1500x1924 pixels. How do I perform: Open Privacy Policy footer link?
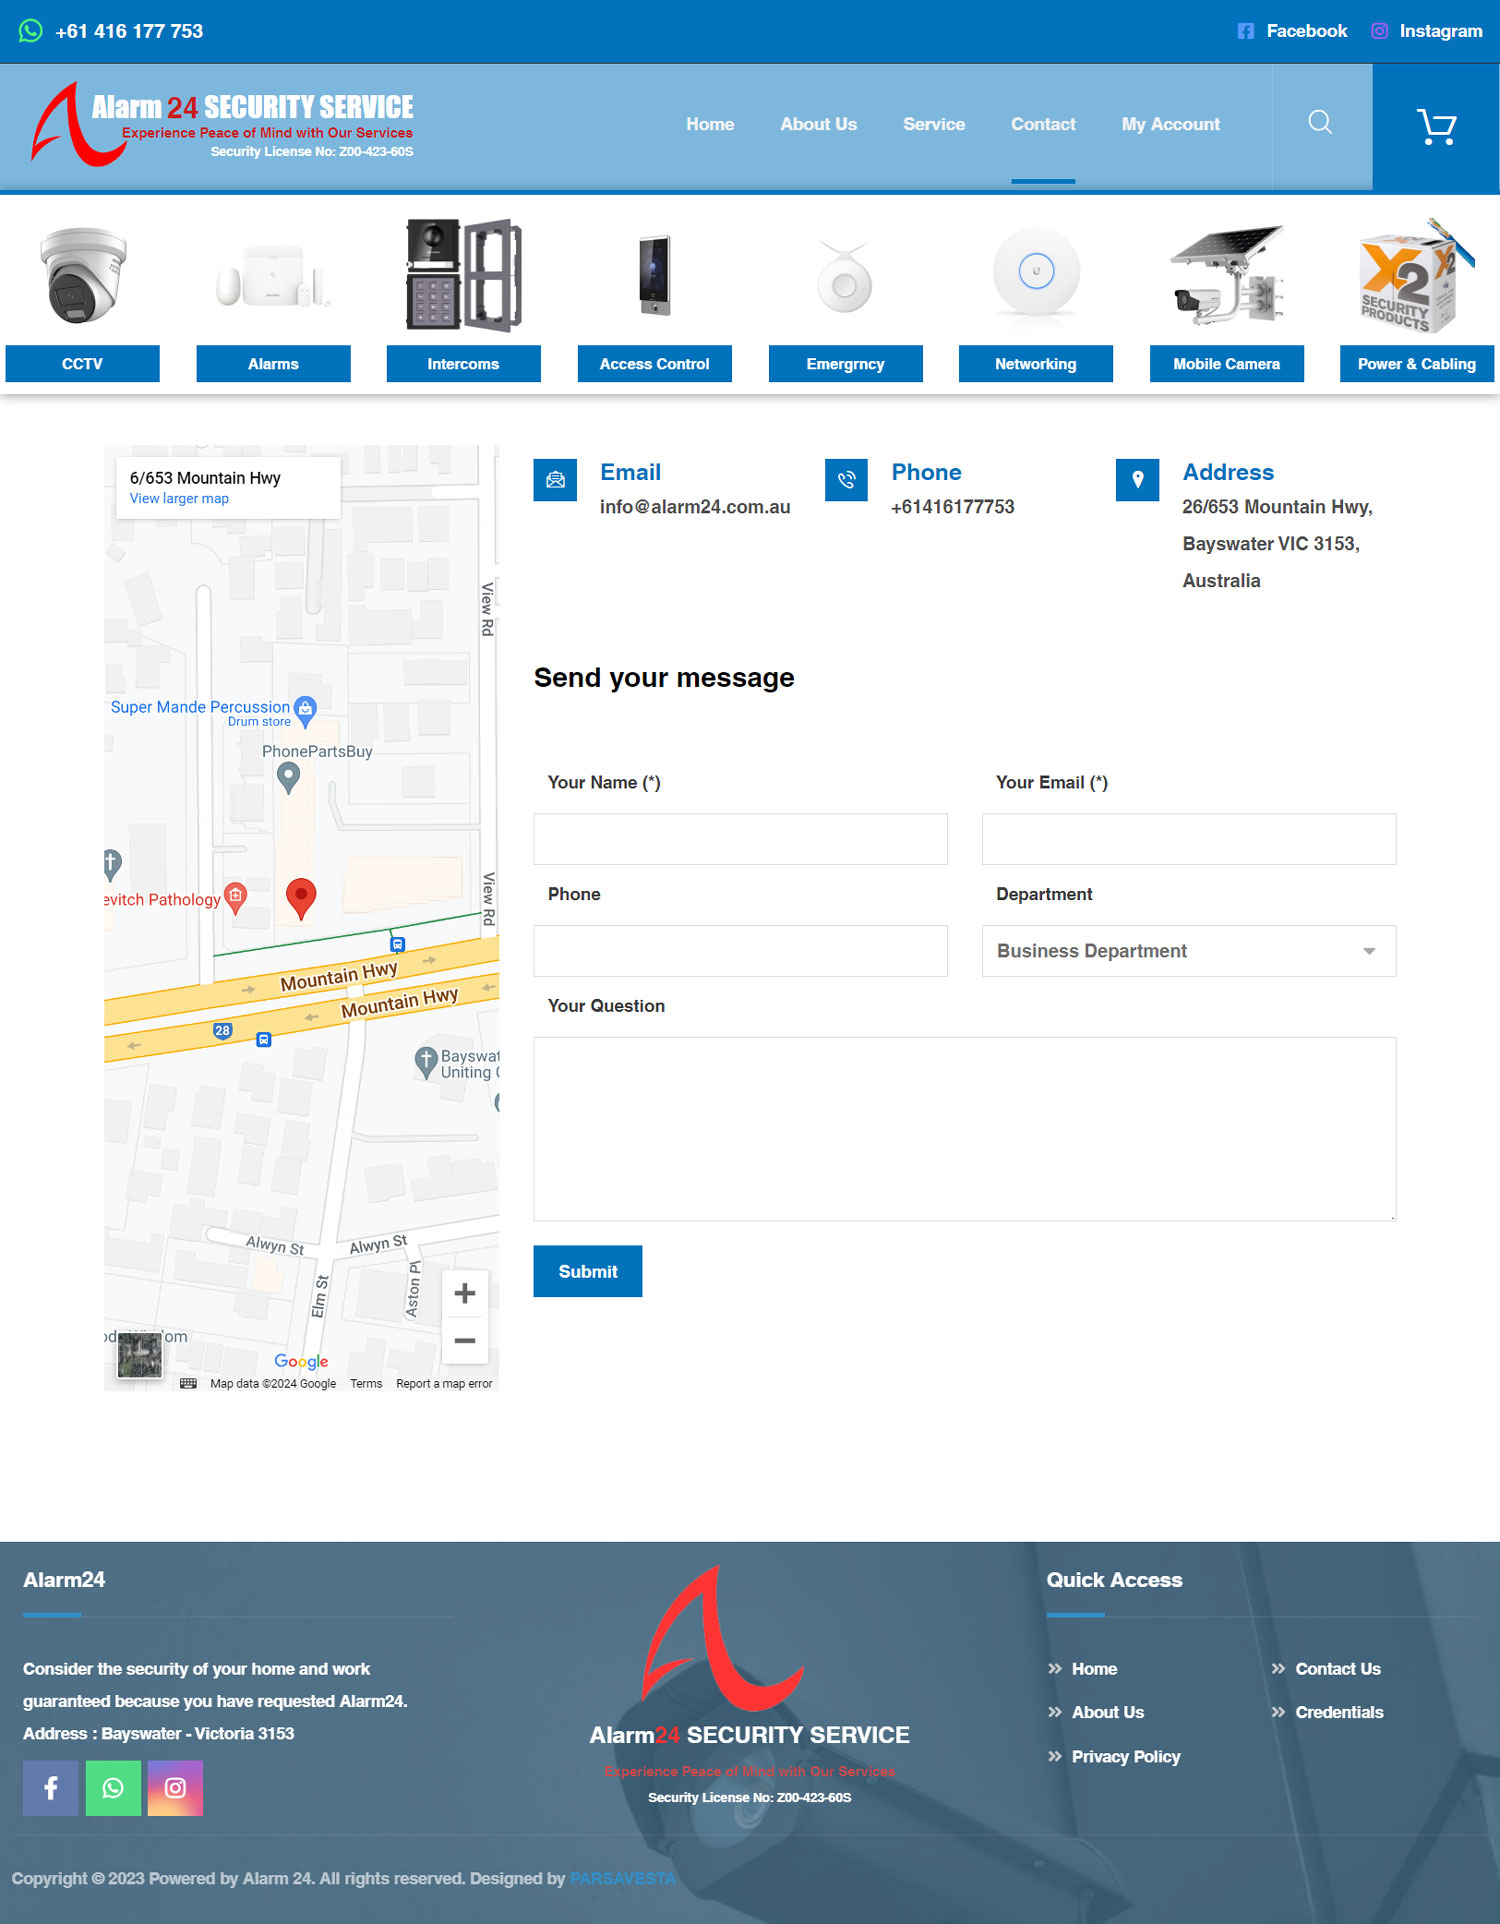pos(1125,1757)
